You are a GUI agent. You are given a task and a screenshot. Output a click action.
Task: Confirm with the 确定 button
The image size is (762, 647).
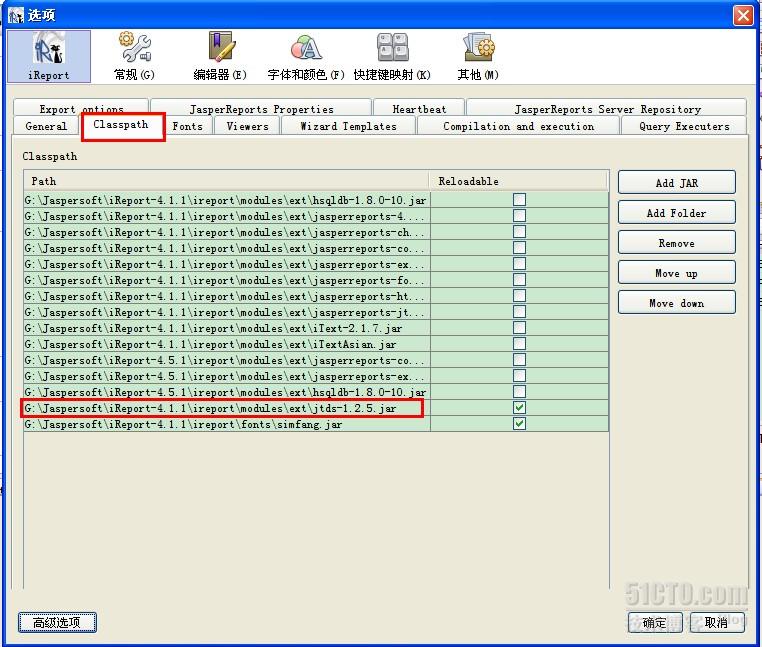click(x=655, y=622)
